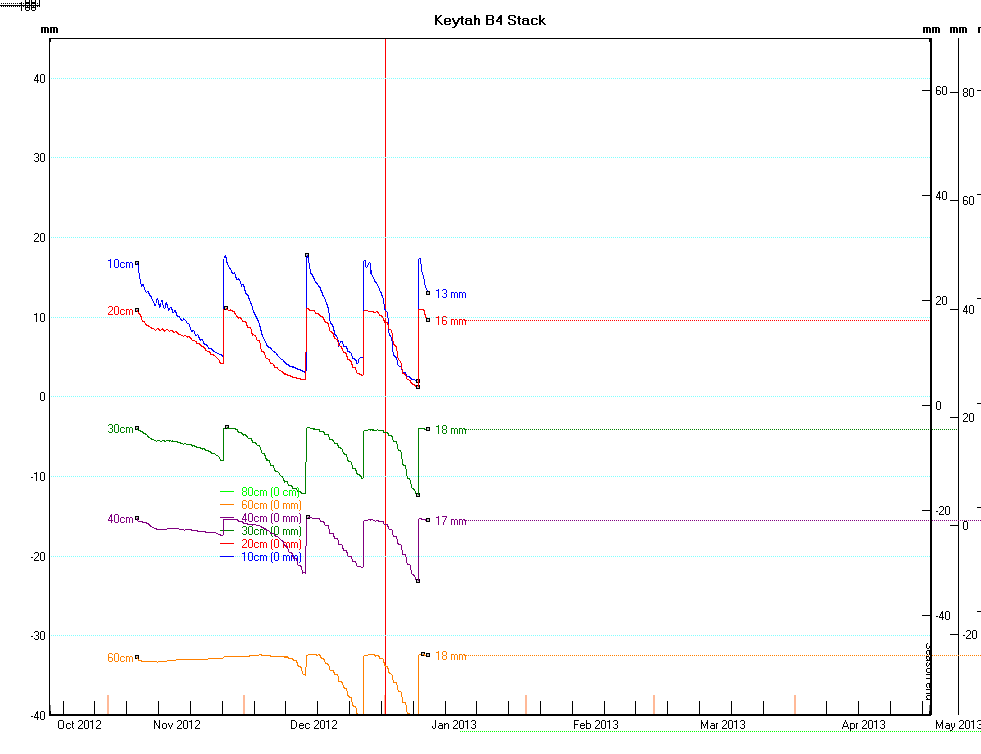The image size is (981, 754).
Task: Click the Dec 2012 date axis label
Action: tap(312, 725)
